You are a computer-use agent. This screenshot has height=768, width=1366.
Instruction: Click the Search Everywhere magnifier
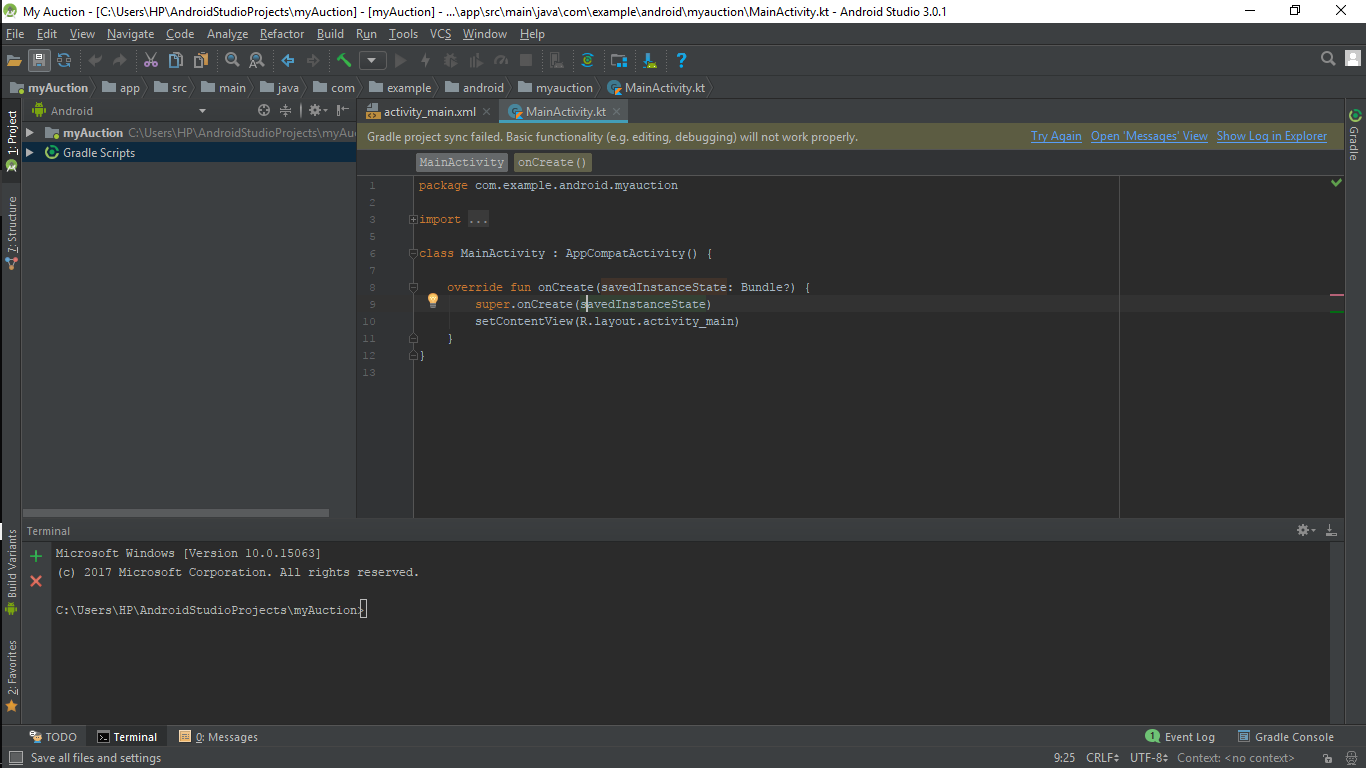coord(1328,59)
